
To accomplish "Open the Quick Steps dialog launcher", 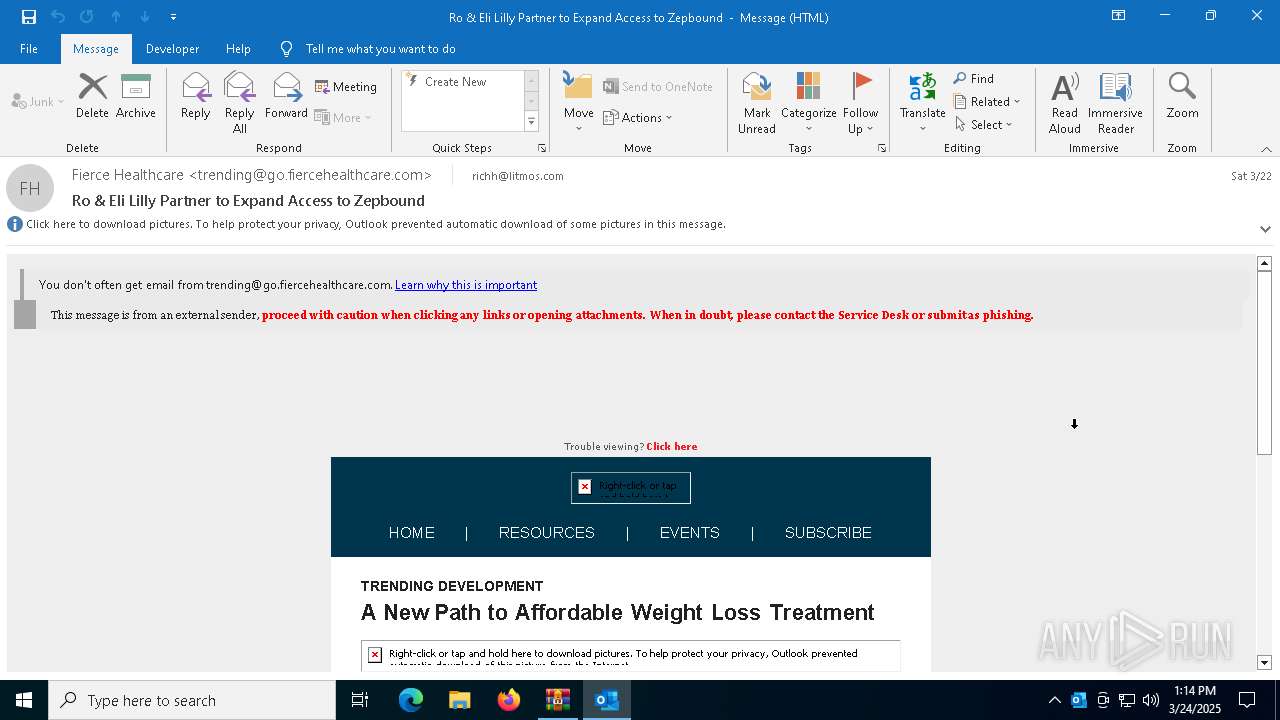I will tap(542, 148).
